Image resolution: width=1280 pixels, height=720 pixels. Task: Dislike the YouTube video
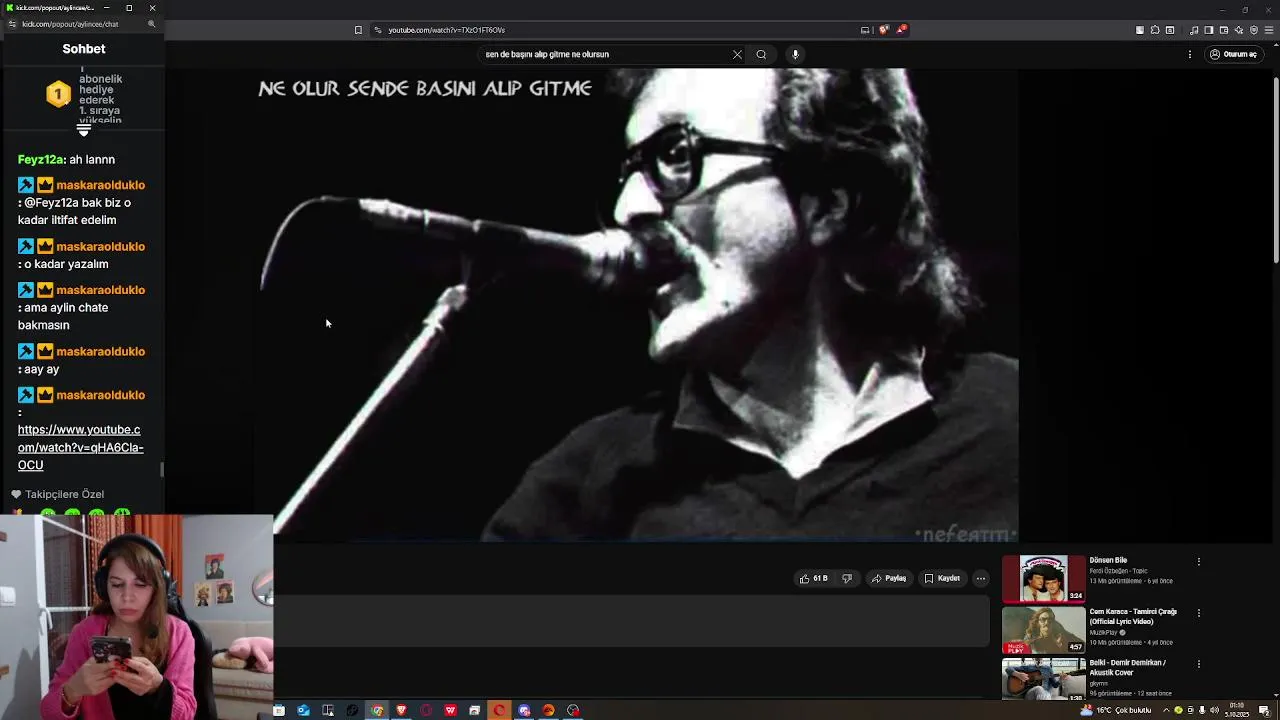pos(847,578)
